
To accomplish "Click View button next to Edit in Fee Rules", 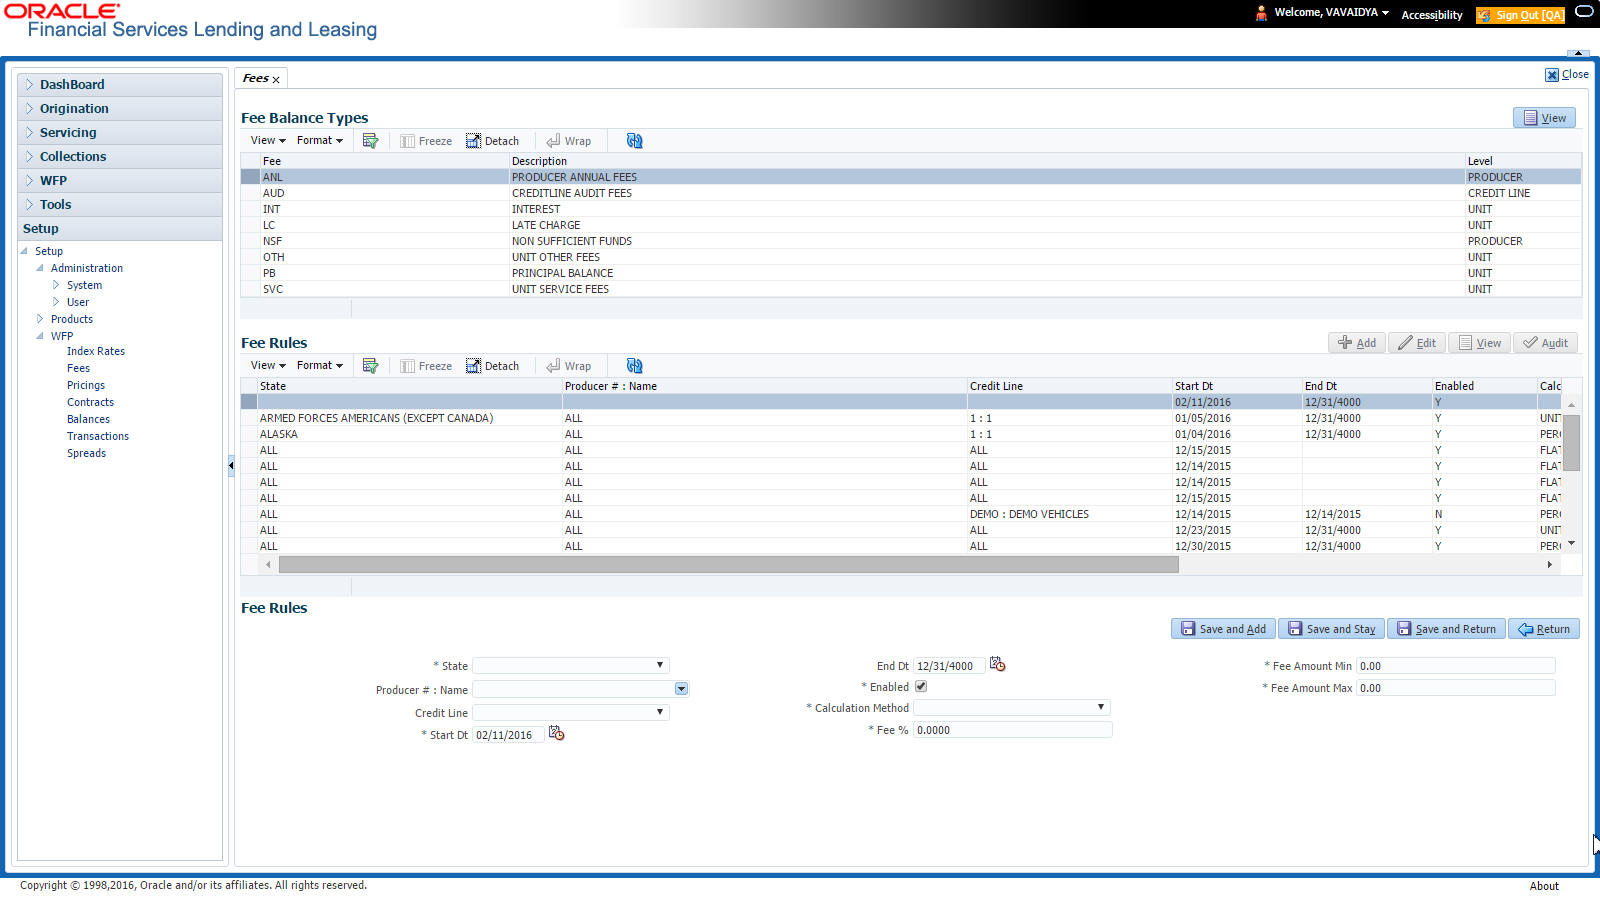I will (x=1480, y=343).
